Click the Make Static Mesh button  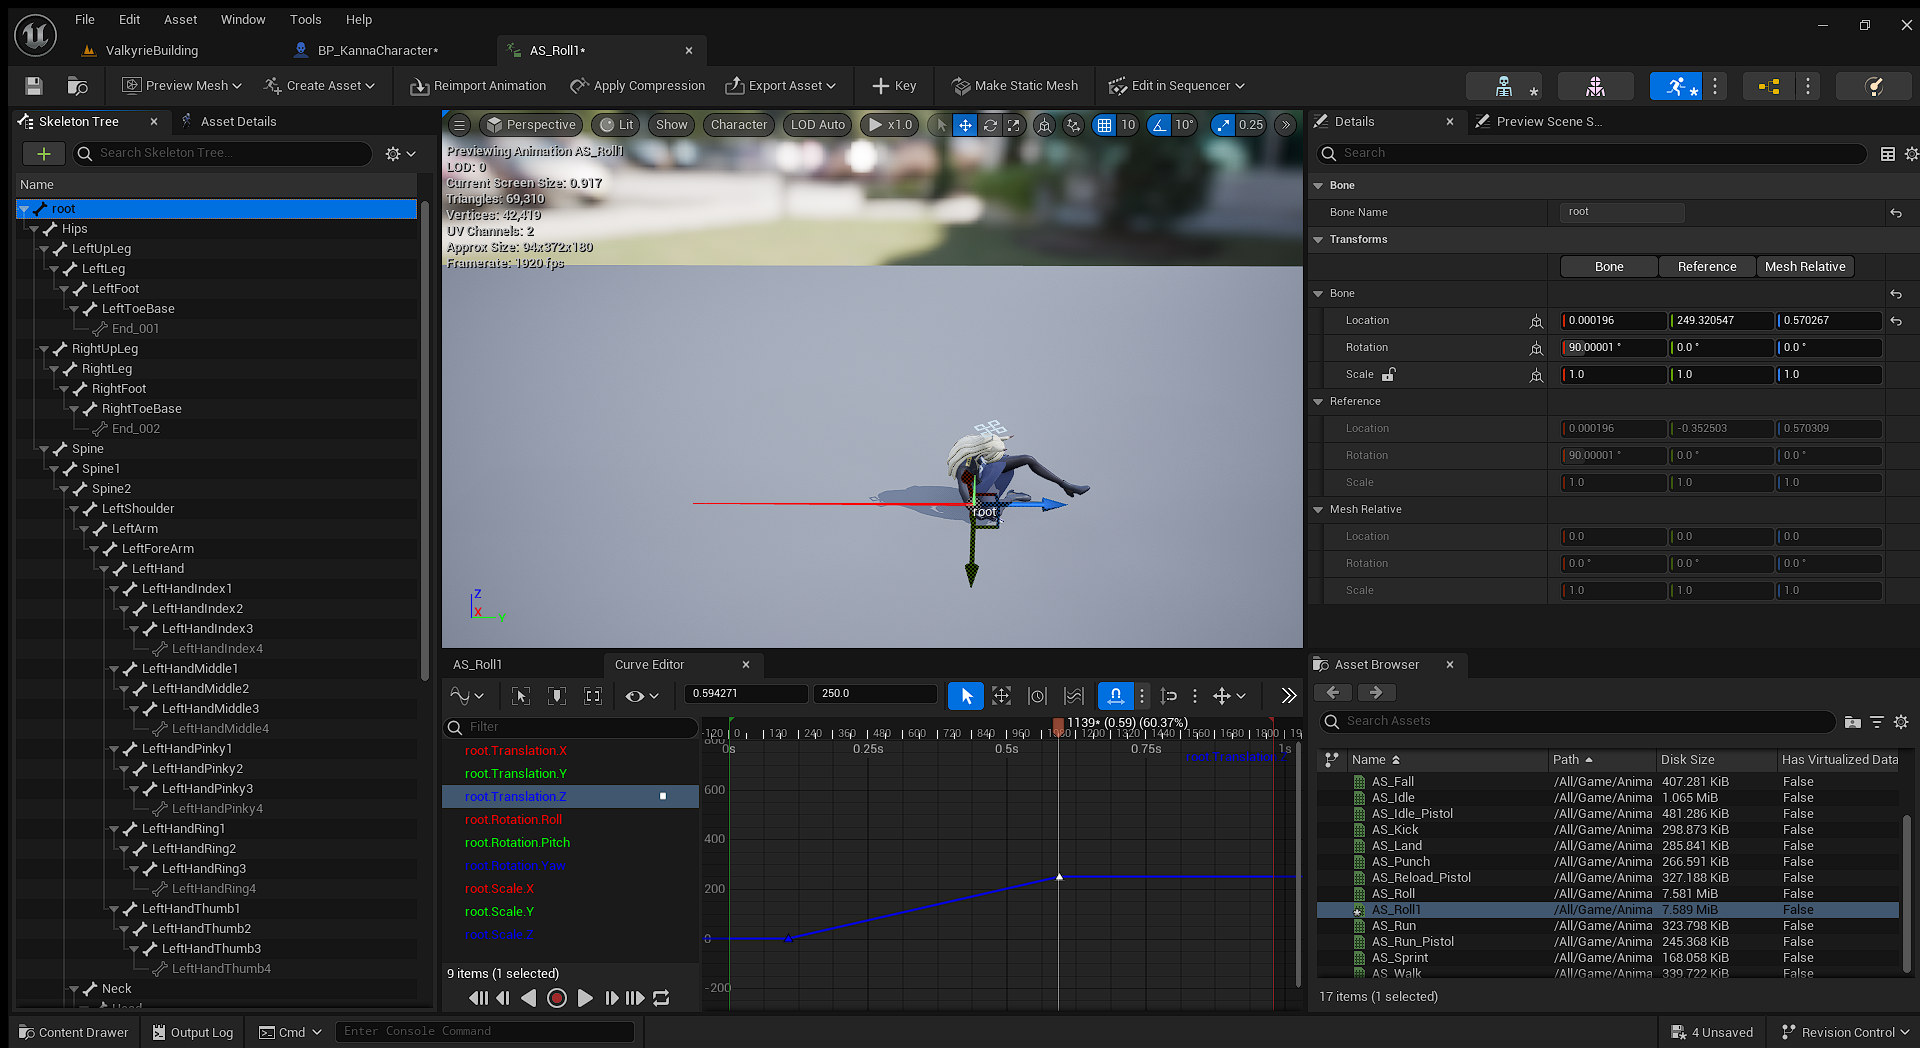point(1015,86)
